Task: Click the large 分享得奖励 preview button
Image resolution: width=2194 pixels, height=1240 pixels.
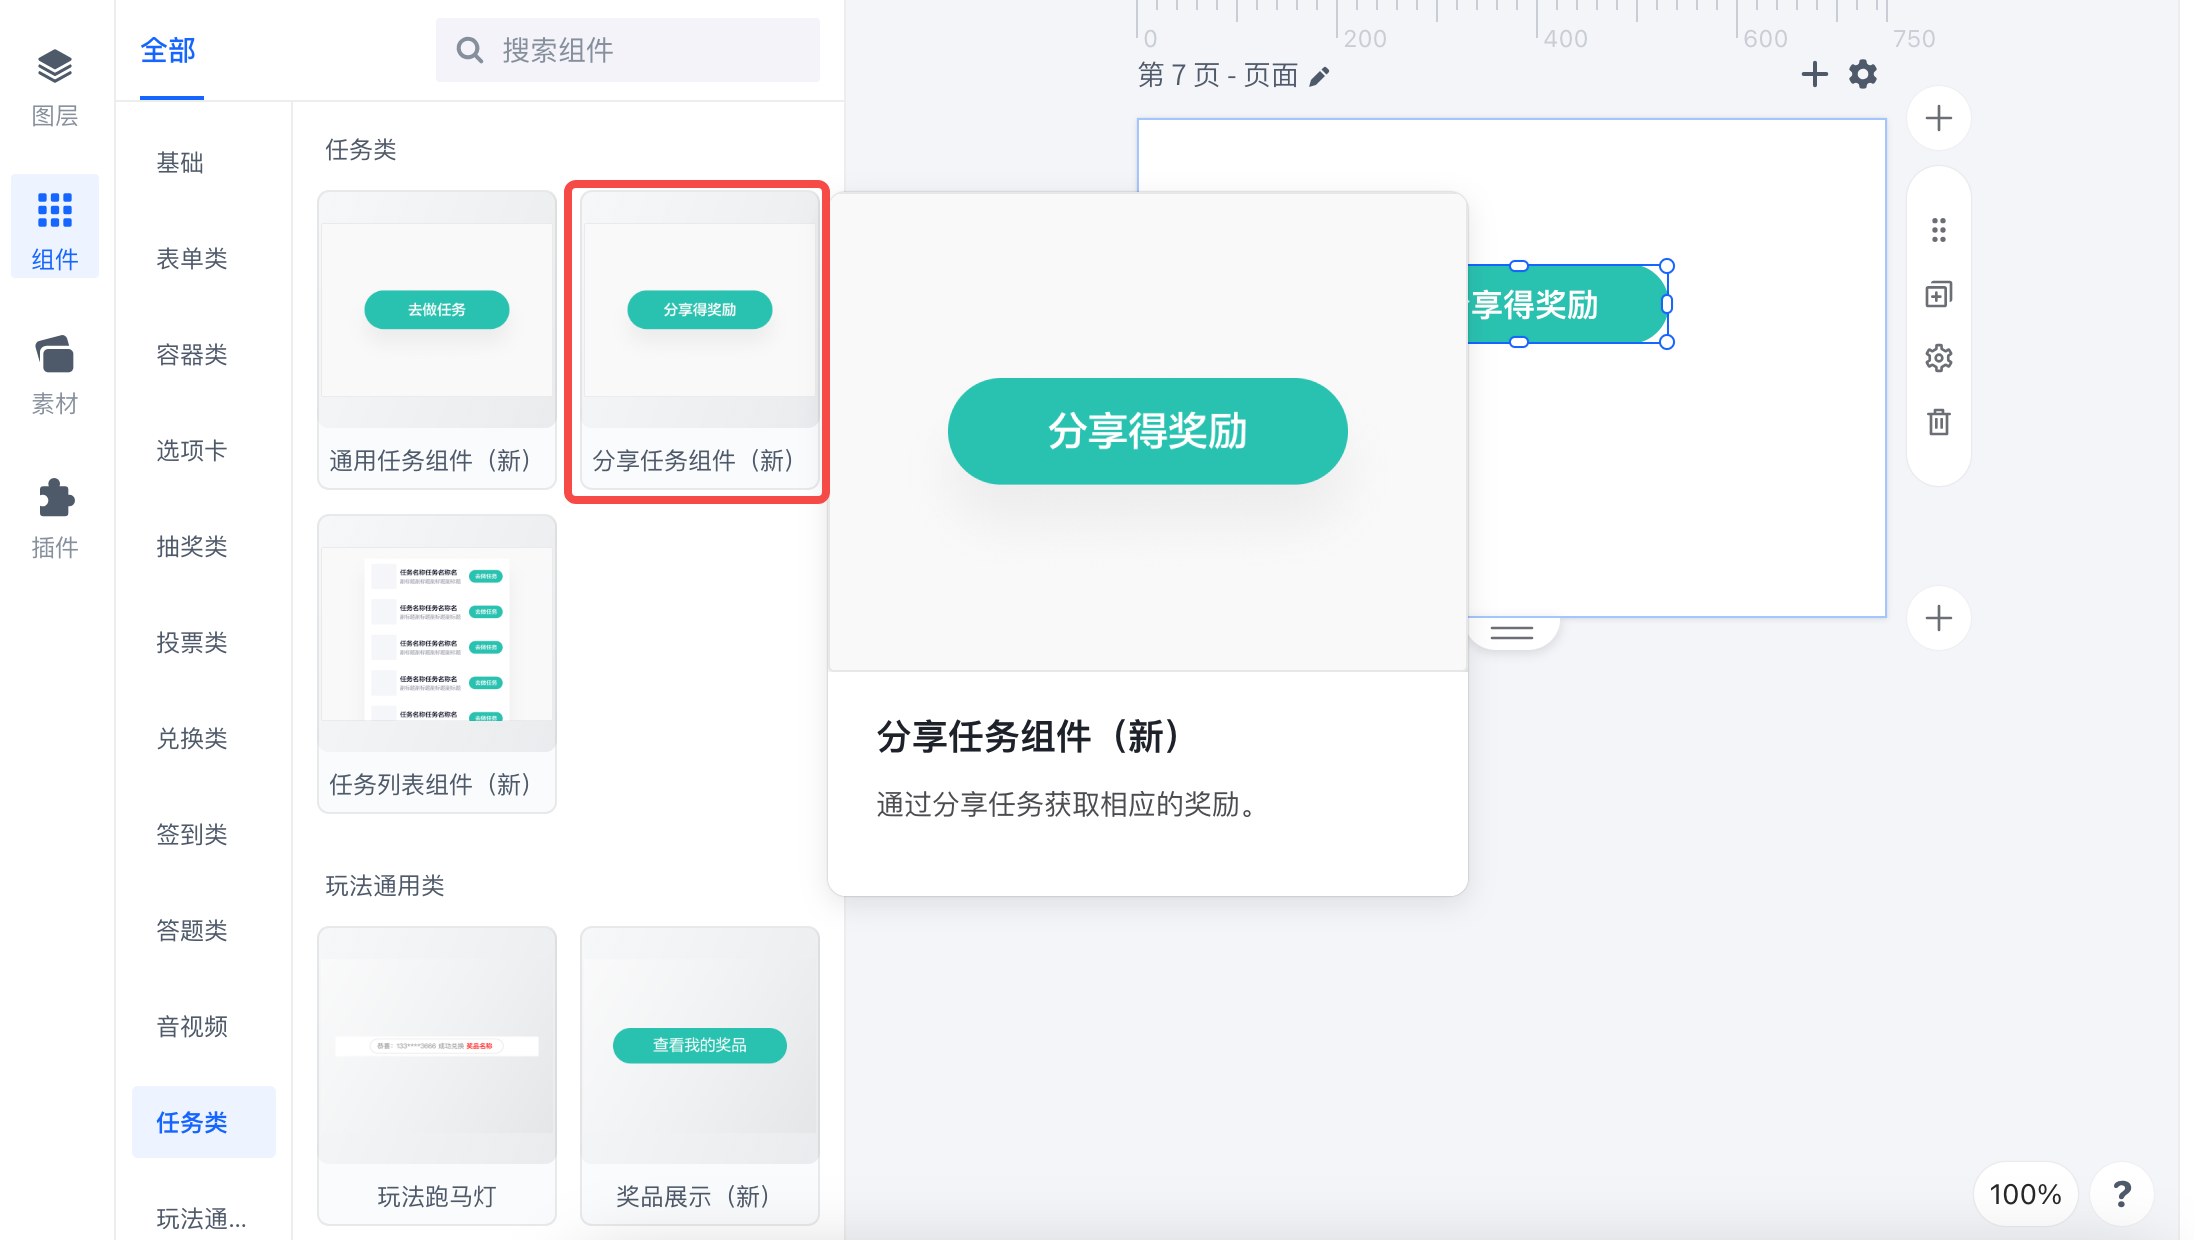Action: (1147, 431)
